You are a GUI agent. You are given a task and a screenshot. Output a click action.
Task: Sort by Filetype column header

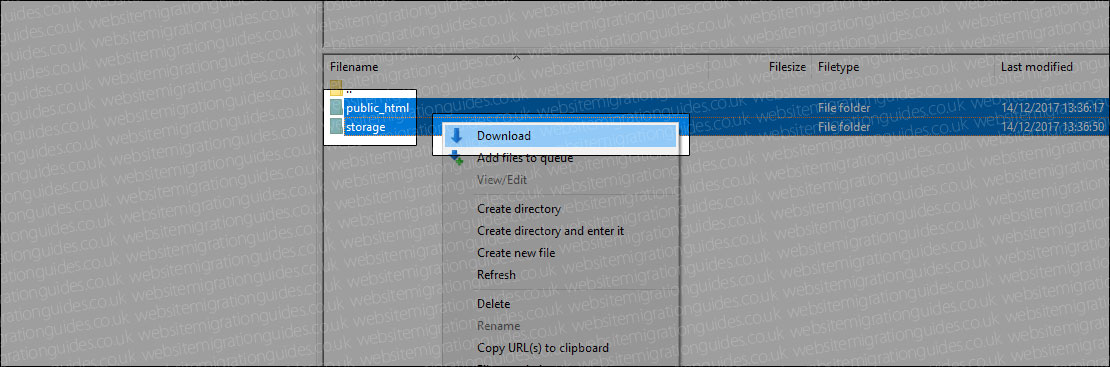click(838, 67)
